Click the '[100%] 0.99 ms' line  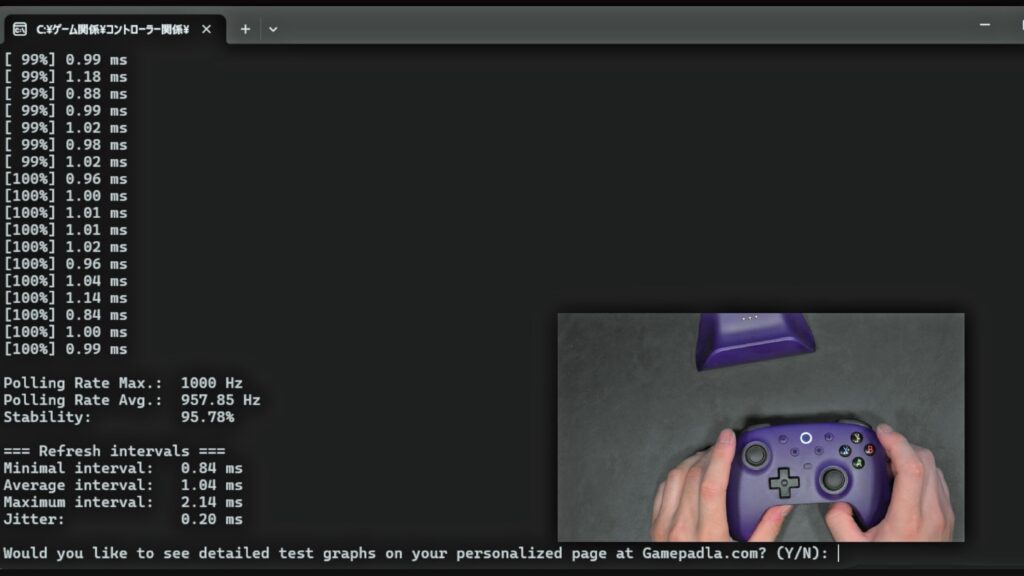coord(65,349)
